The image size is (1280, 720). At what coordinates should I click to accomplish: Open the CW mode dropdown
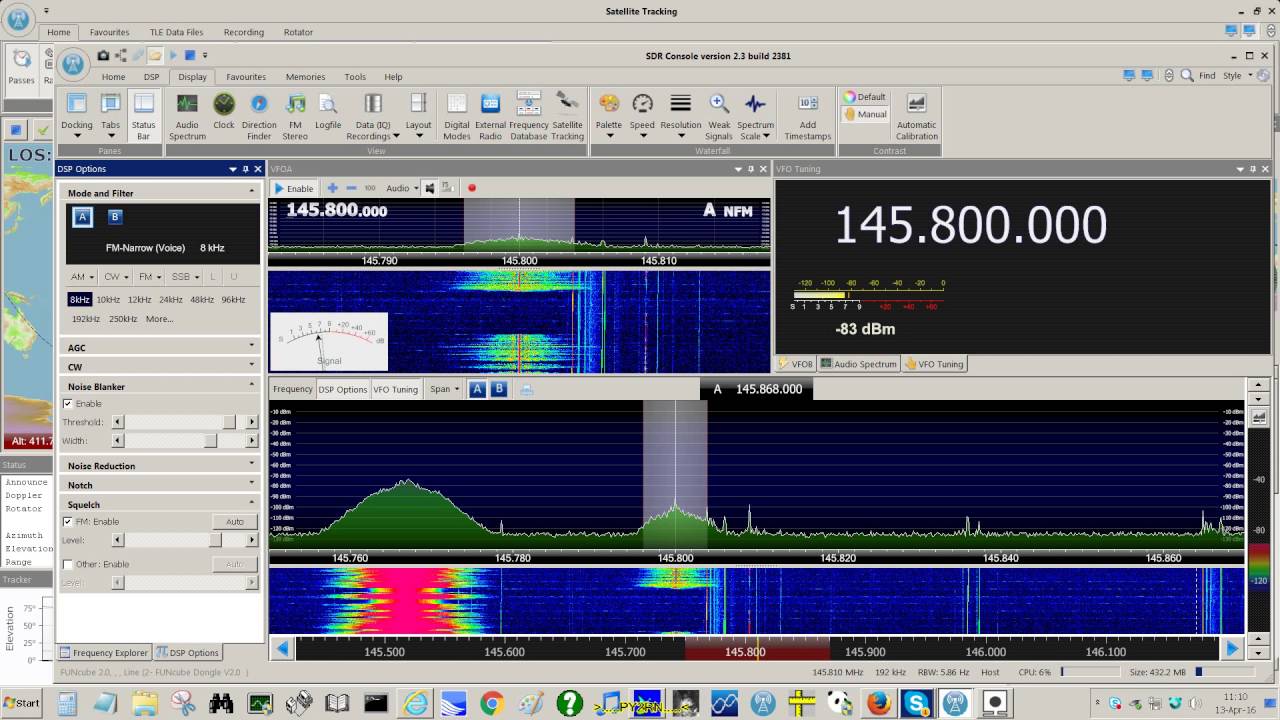(114, 277)
